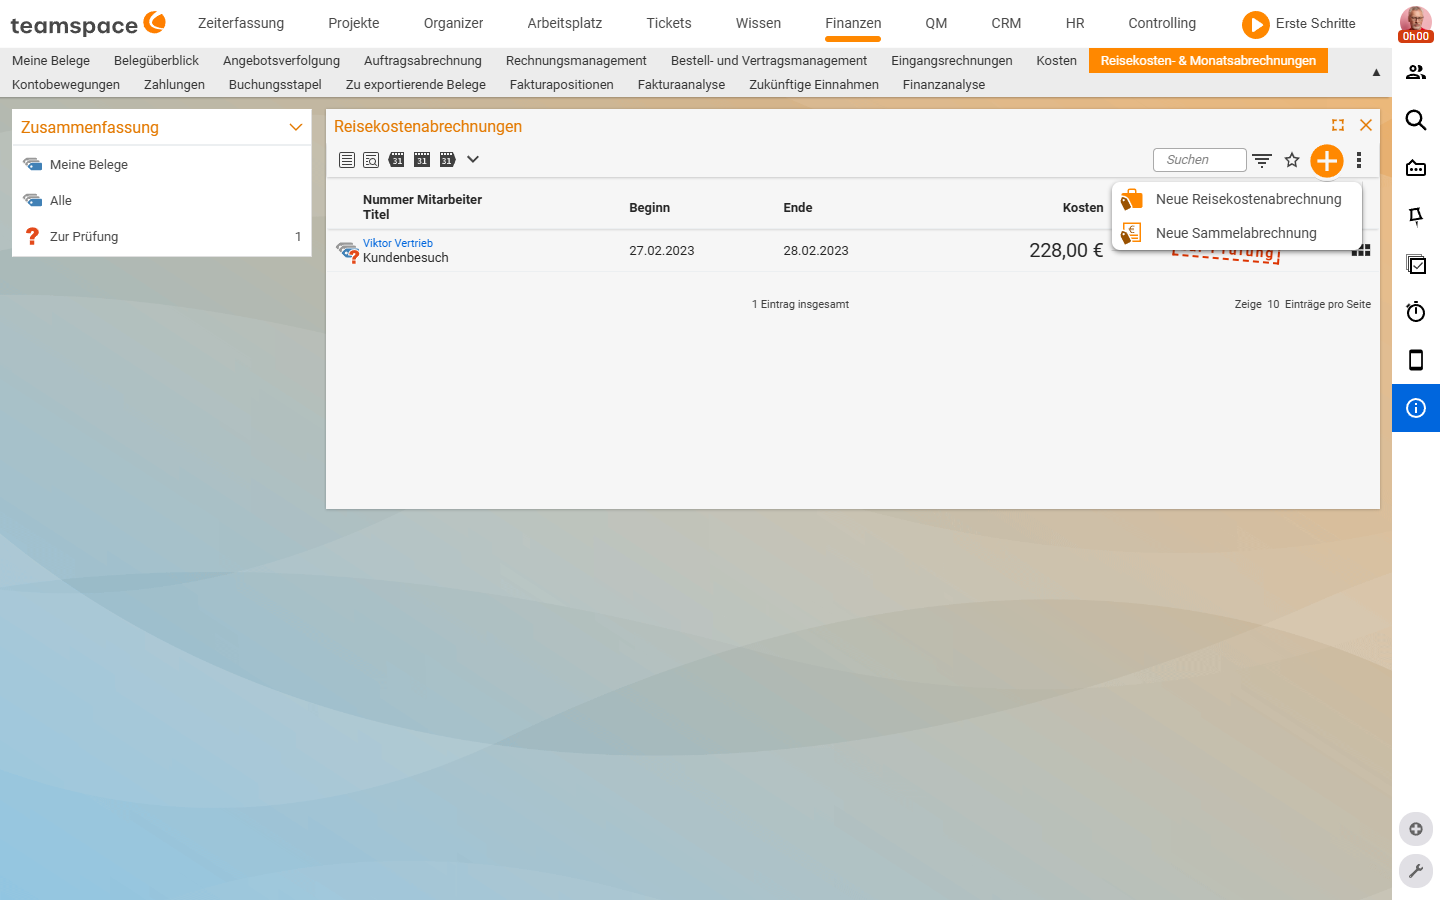Go to previous period calendar icon

tap(397, 160)
